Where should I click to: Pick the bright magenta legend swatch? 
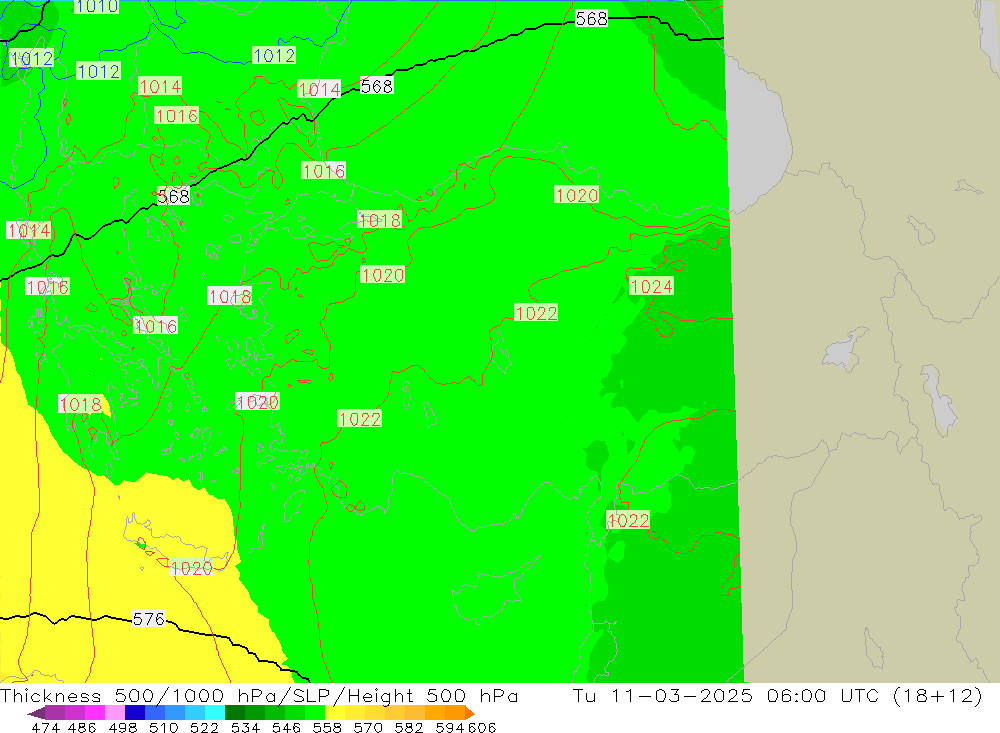point(94,713)
